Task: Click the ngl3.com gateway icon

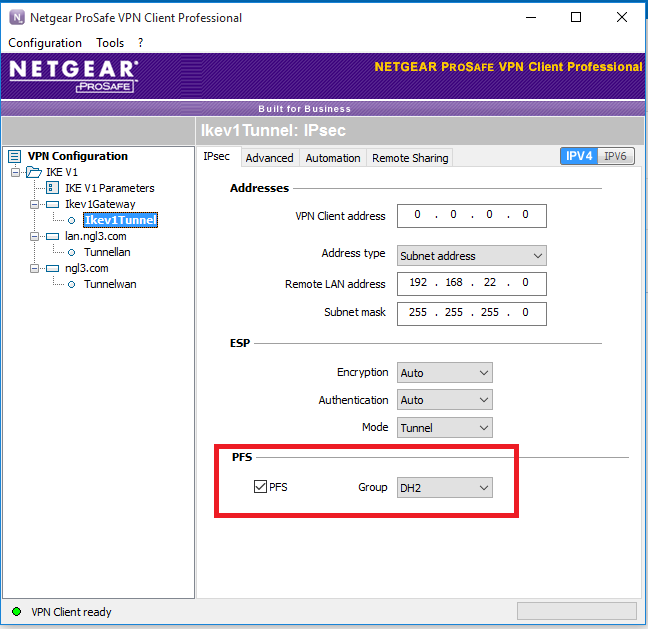Action: [x=52, y=269]
